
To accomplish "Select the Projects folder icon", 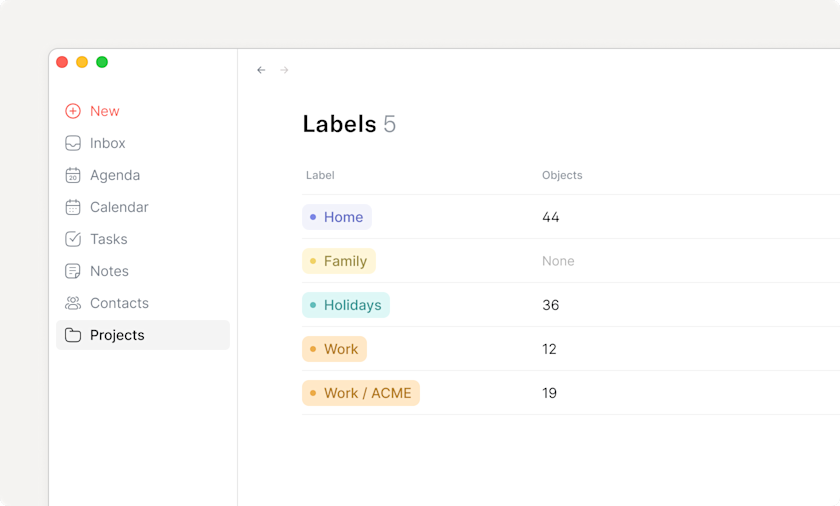I will (x=73, y=335).
